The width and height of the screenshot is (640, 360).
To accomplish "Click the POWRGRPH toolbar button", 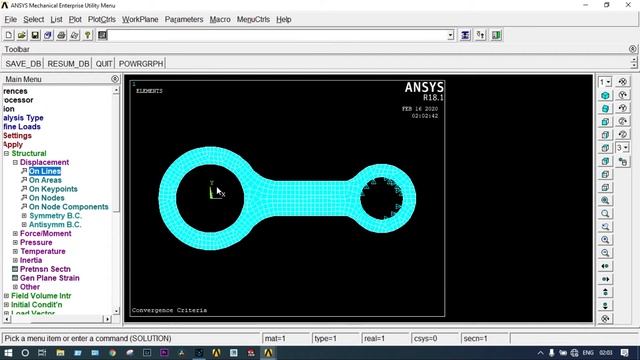I will (141, 64).
